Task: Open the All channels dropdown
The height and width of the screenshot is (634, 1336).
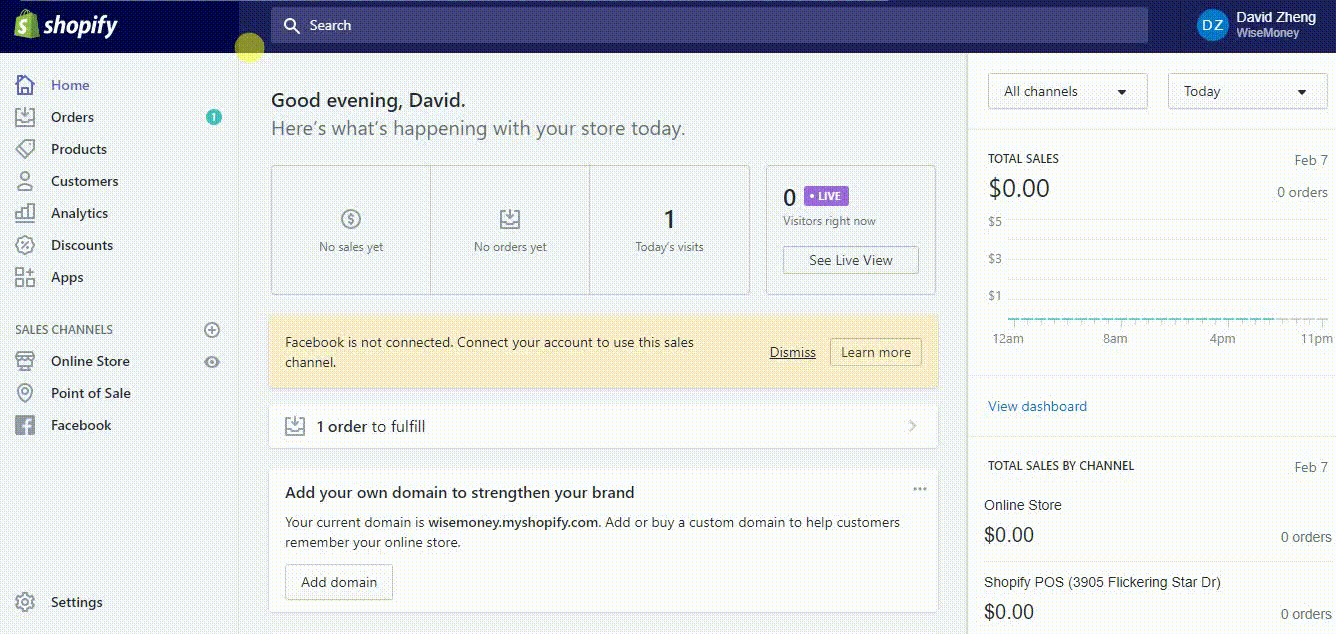Action: click(x=1067, y=91)
